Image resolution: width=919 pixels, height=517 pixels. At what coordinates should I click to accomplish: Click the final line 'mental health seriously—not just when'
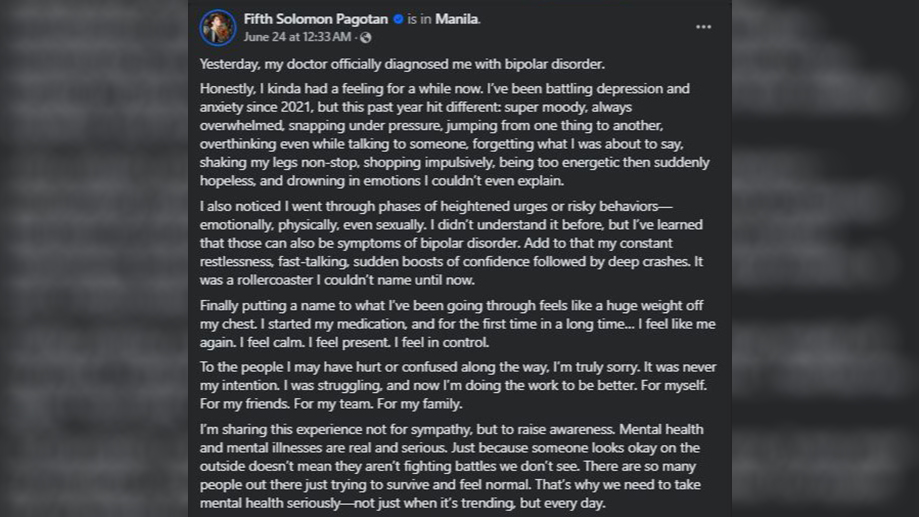click(402, 504)
